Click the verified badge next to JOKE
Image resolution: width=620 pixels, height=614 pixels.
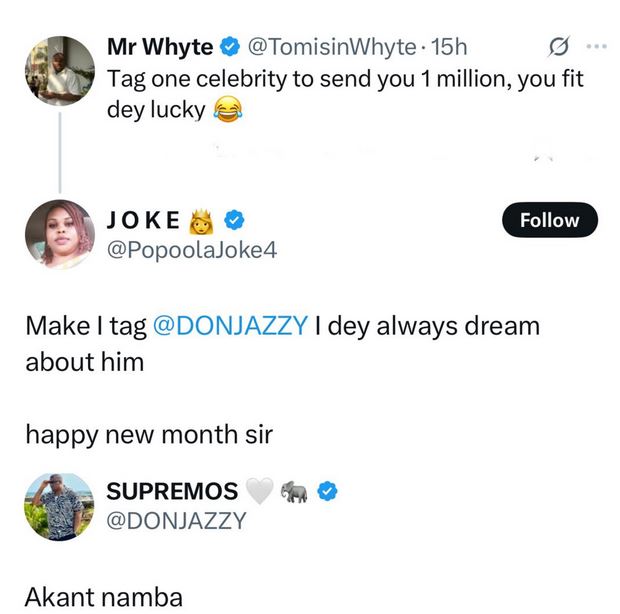click(x=234, y=220)
